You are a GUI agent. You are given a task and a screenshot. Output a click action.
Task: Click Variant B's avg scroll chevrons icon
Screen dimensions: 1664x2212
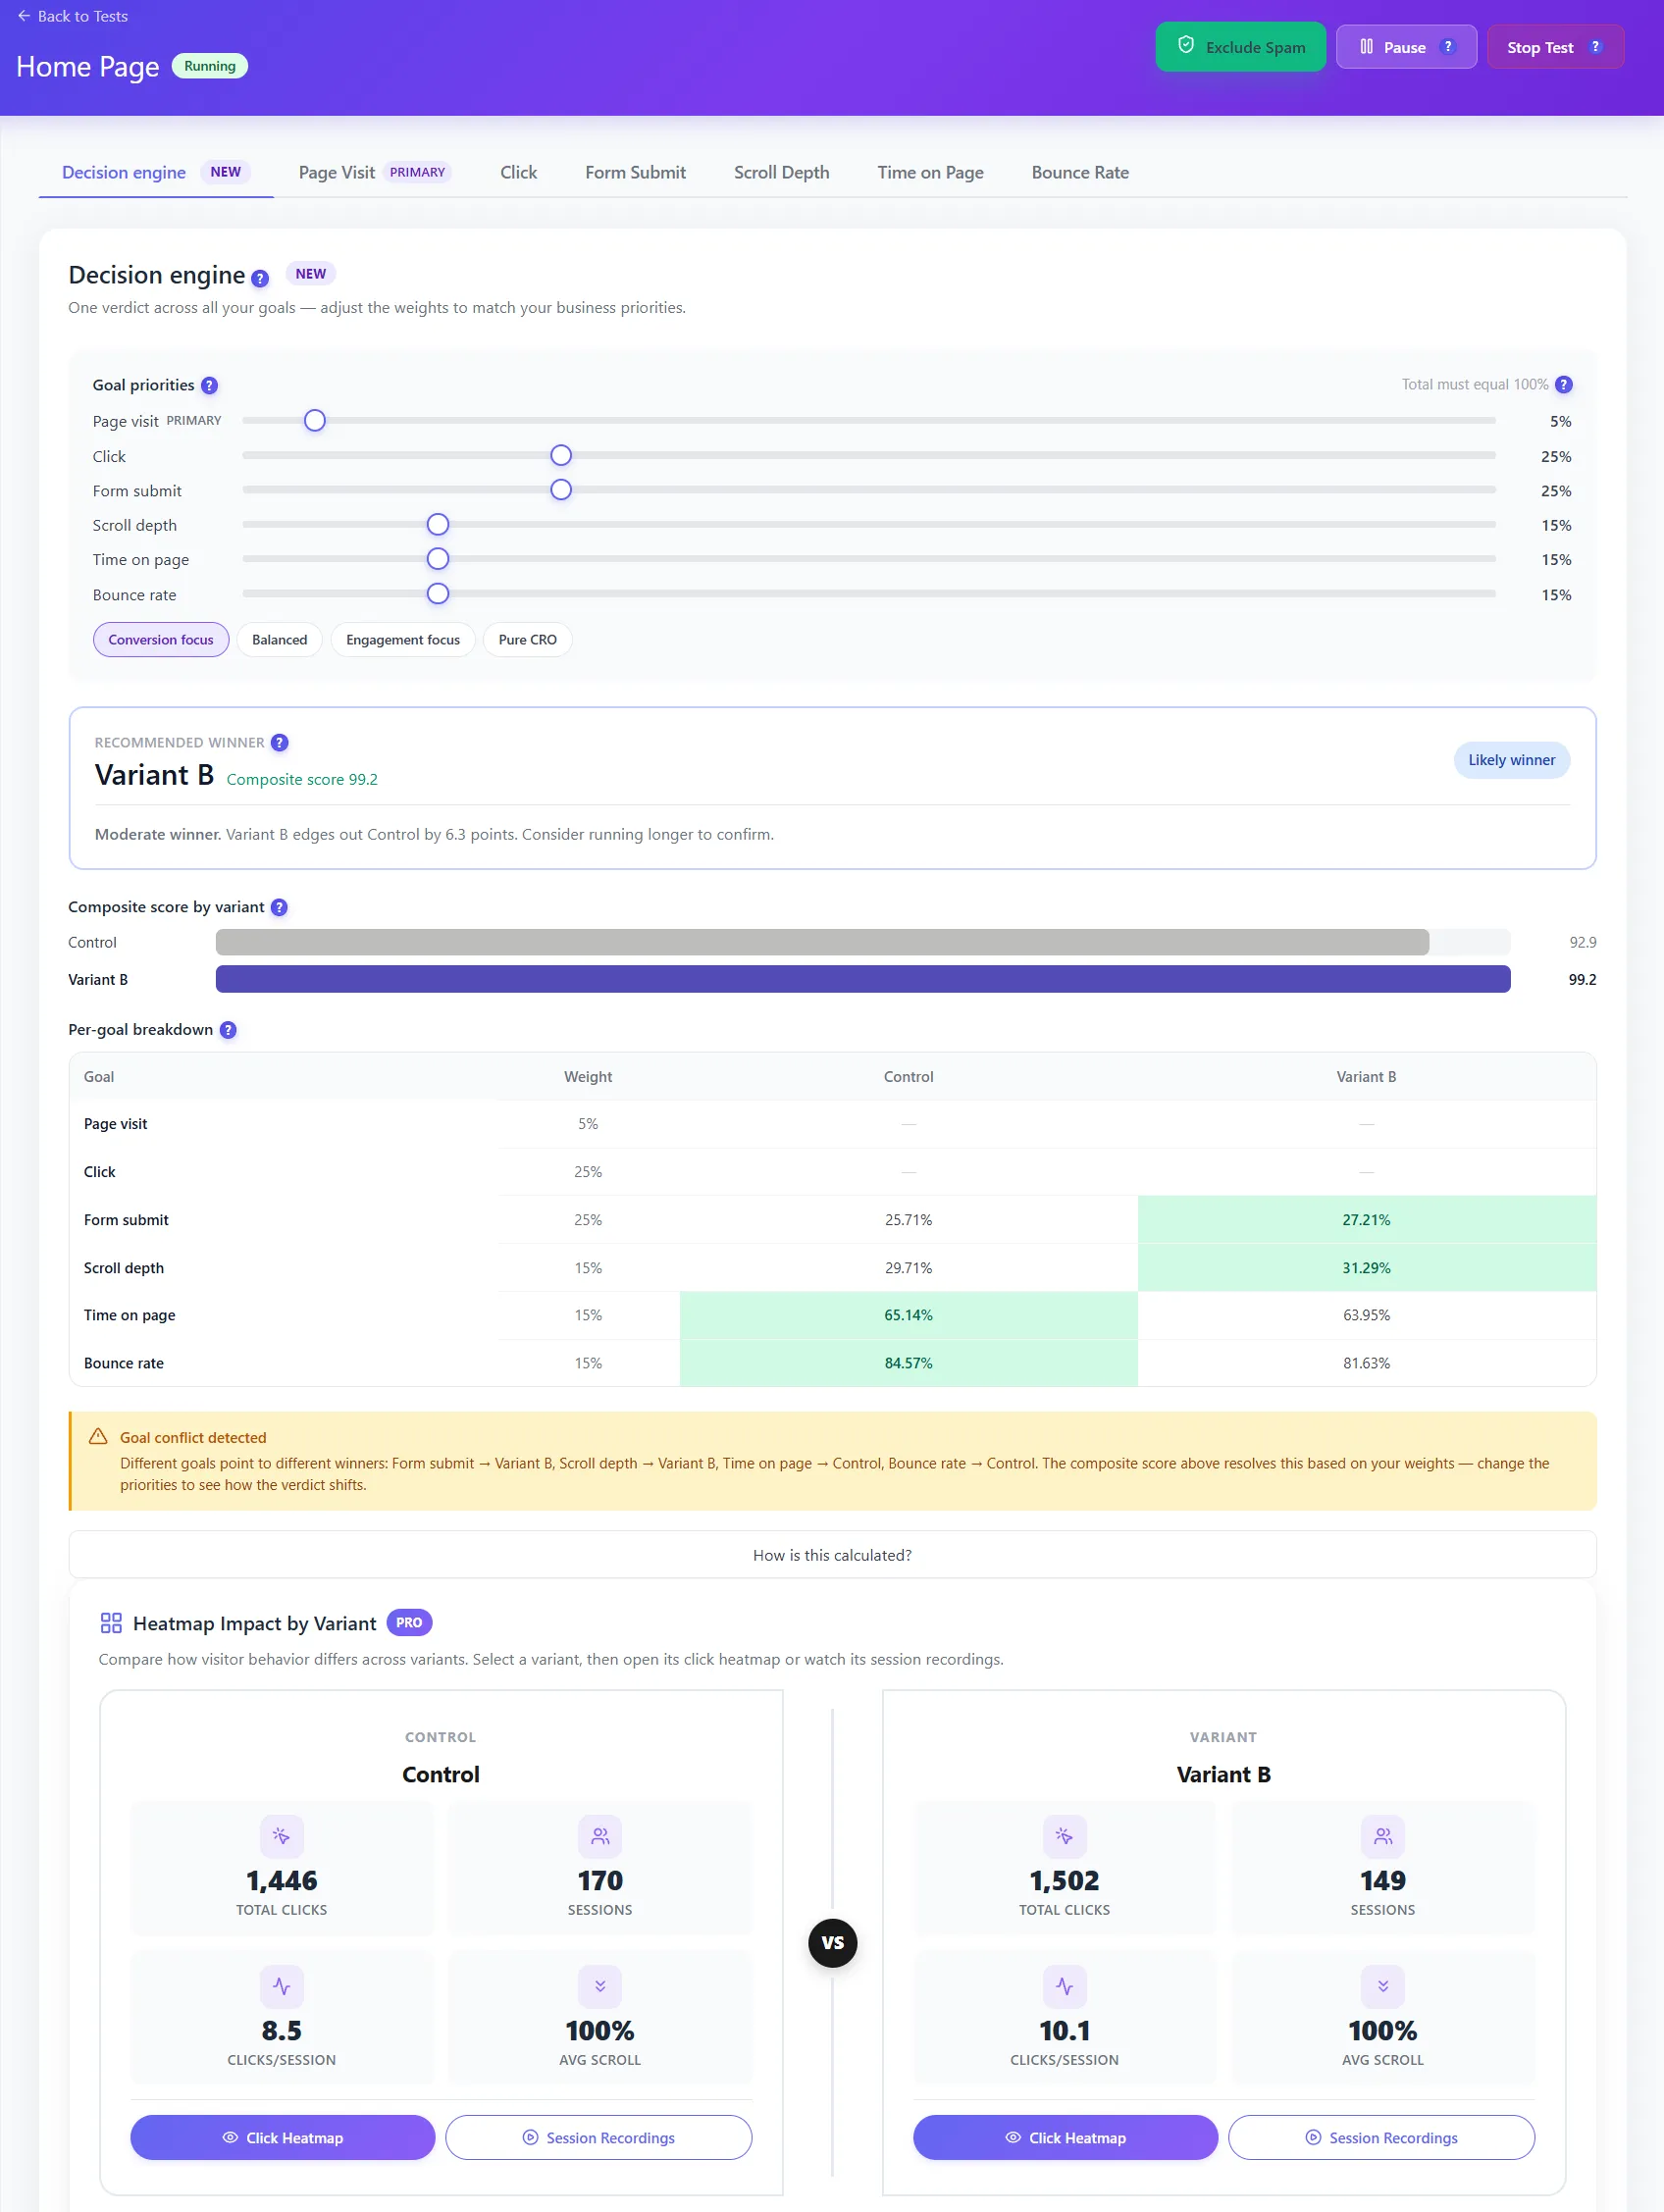(1383, 1986)
